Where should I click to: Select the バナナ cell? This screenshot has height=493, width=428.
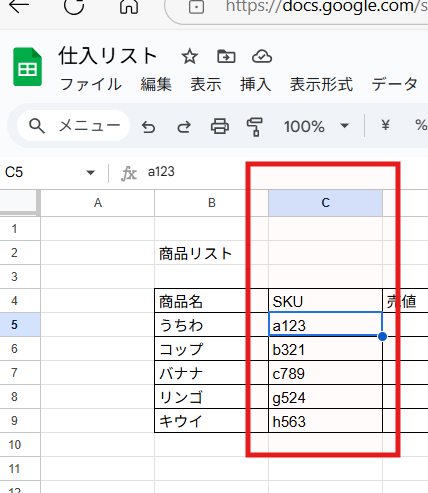[x=211, y=373]
